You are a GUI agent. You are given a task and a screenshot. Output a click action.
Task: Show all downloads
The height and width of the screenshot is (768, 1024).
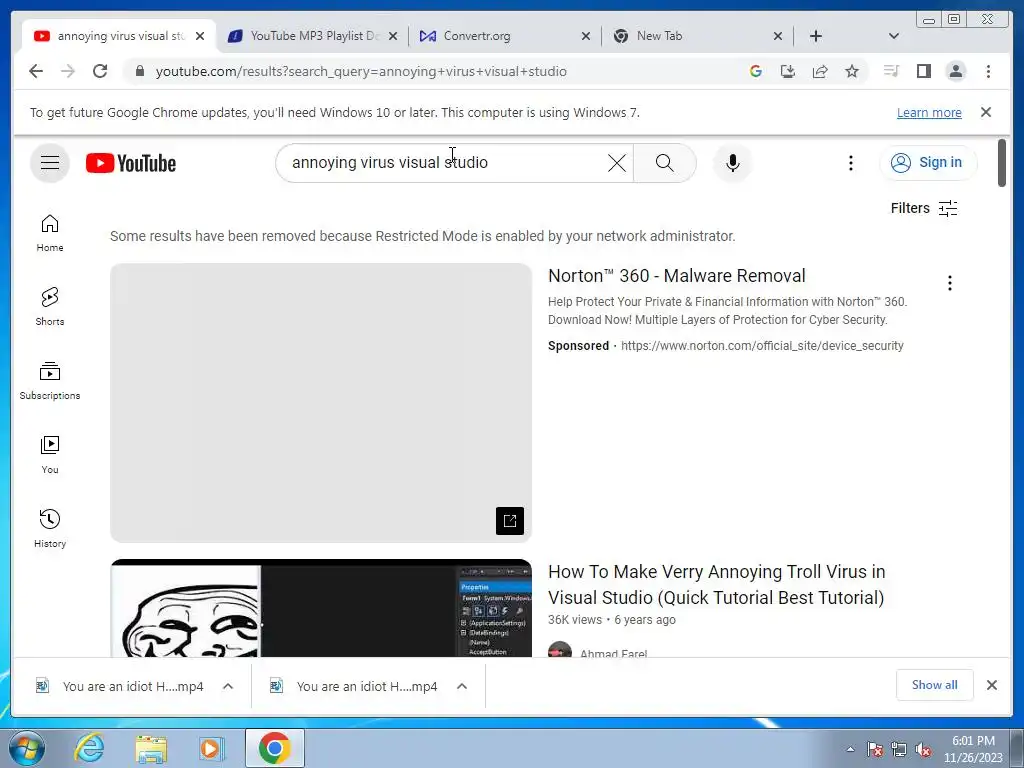tap(935, 684)
